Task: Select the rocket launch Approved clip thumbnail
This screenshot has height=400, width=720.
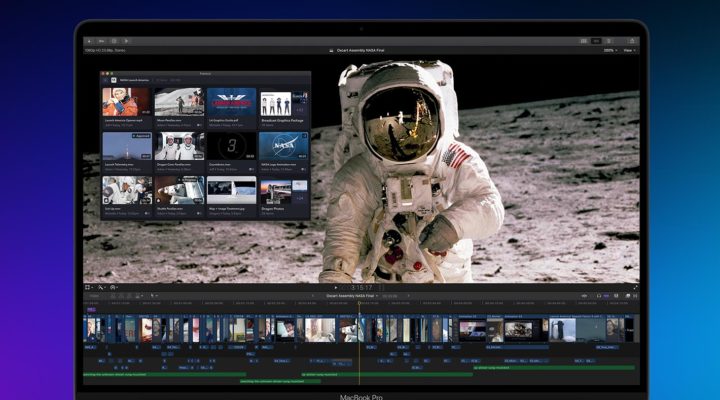Action: pos(127,146)
